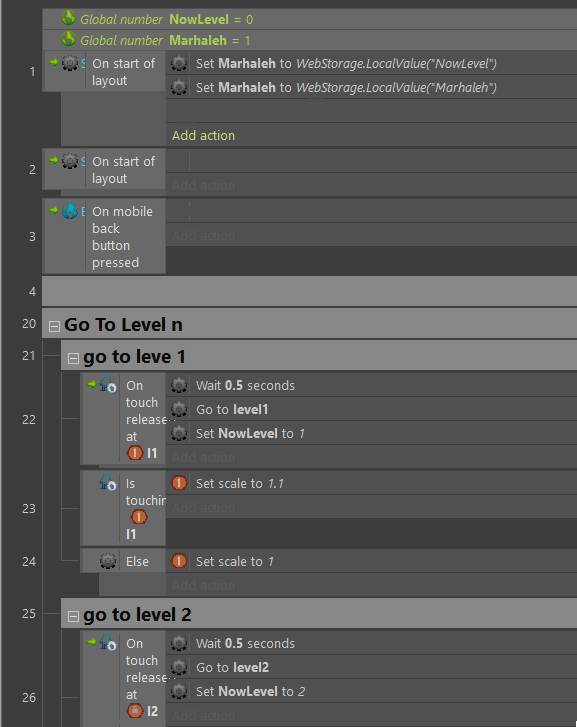Click sprite icon beside Set scale to 1.1
Viewport: 577px width, 727px height.
point(179,483)
